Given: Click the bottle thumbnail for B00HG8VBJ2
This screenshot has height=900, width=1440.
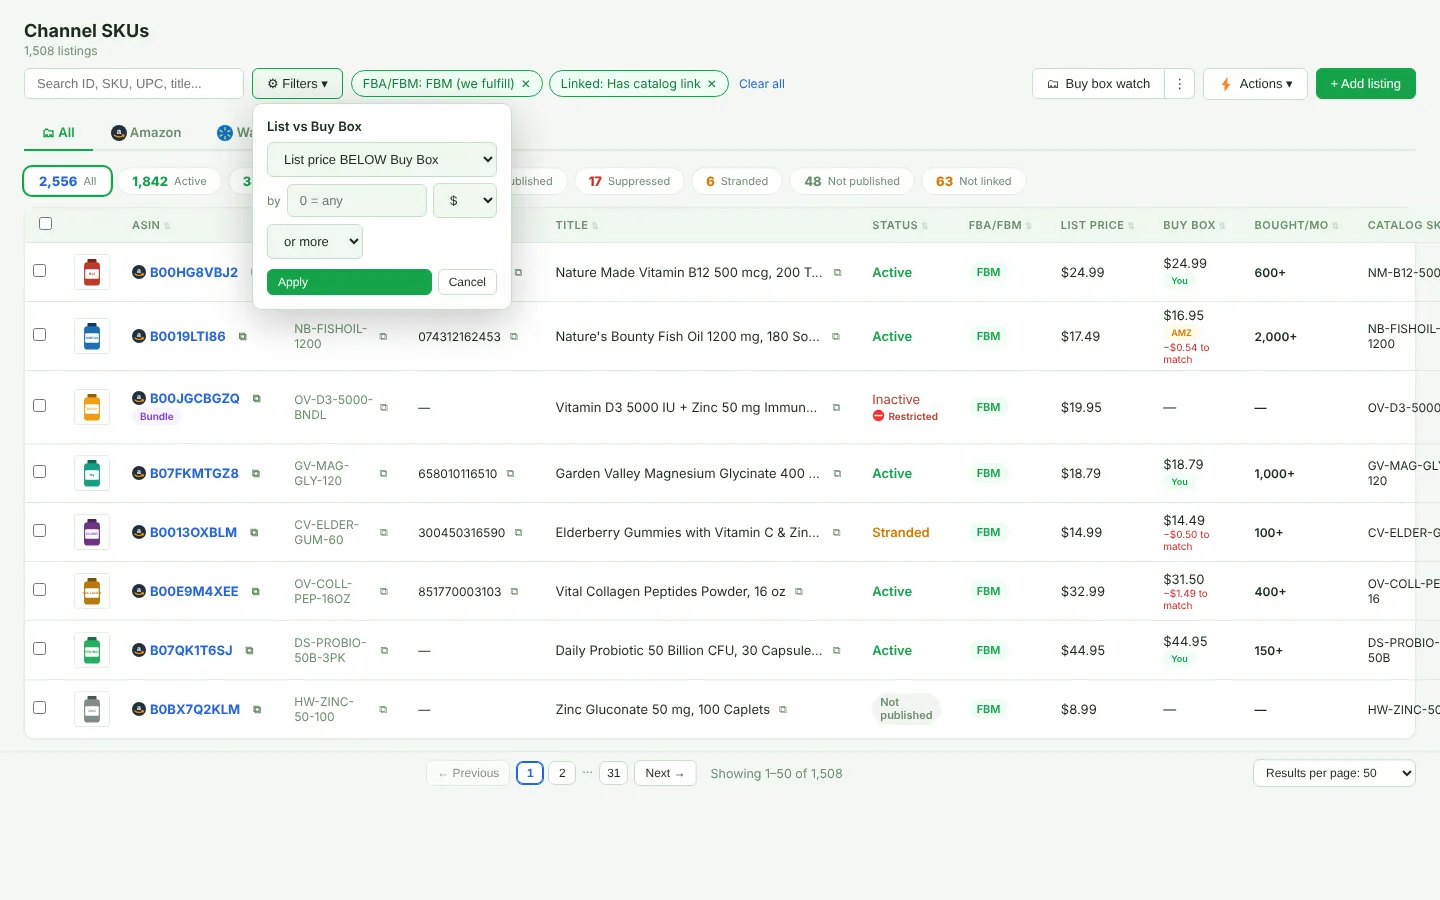Looking at the screenshot, I should [92, 272].
